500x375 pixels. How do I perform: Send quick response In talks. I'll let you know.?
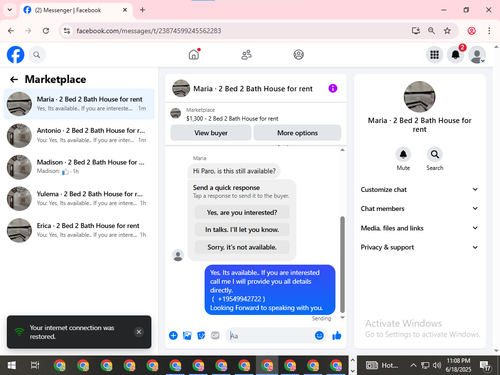point(242,230)
